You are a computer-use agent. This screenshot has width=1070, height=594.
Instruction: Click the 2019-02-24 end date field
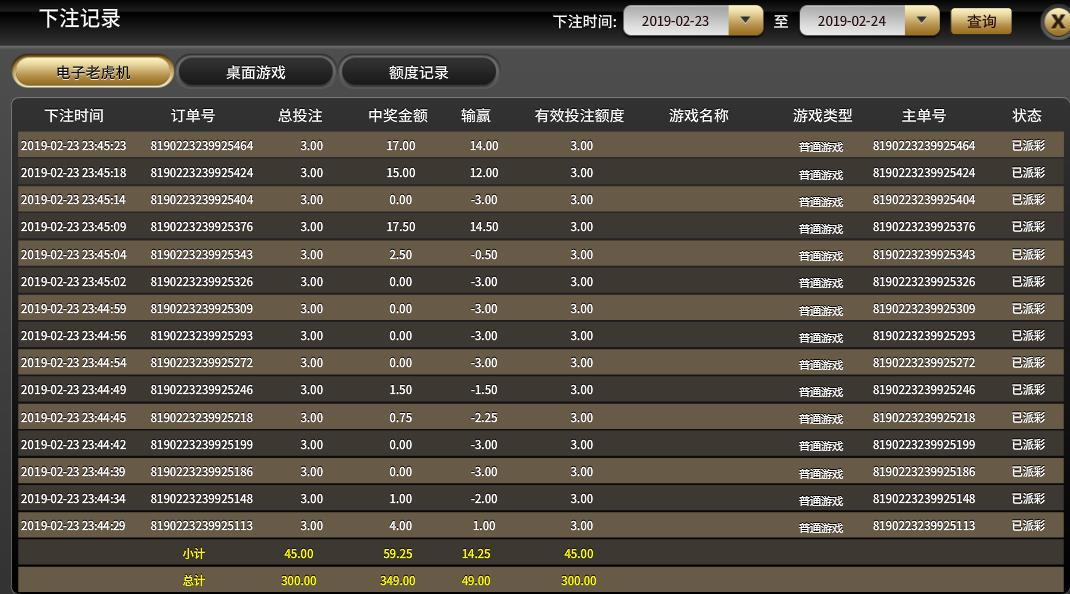(x=852, y=21)
